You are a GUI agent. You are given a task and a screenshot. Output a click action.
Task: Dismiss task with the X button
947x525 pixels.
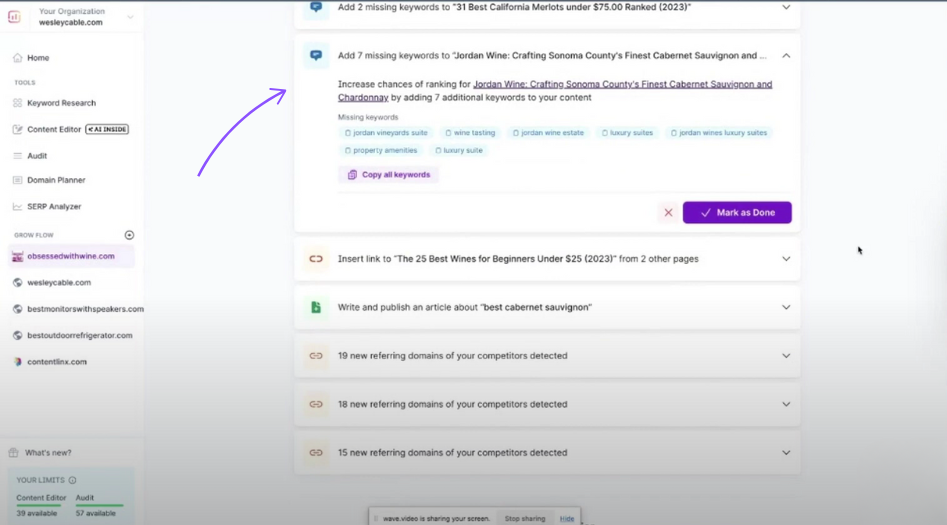(x=668, y=213)
